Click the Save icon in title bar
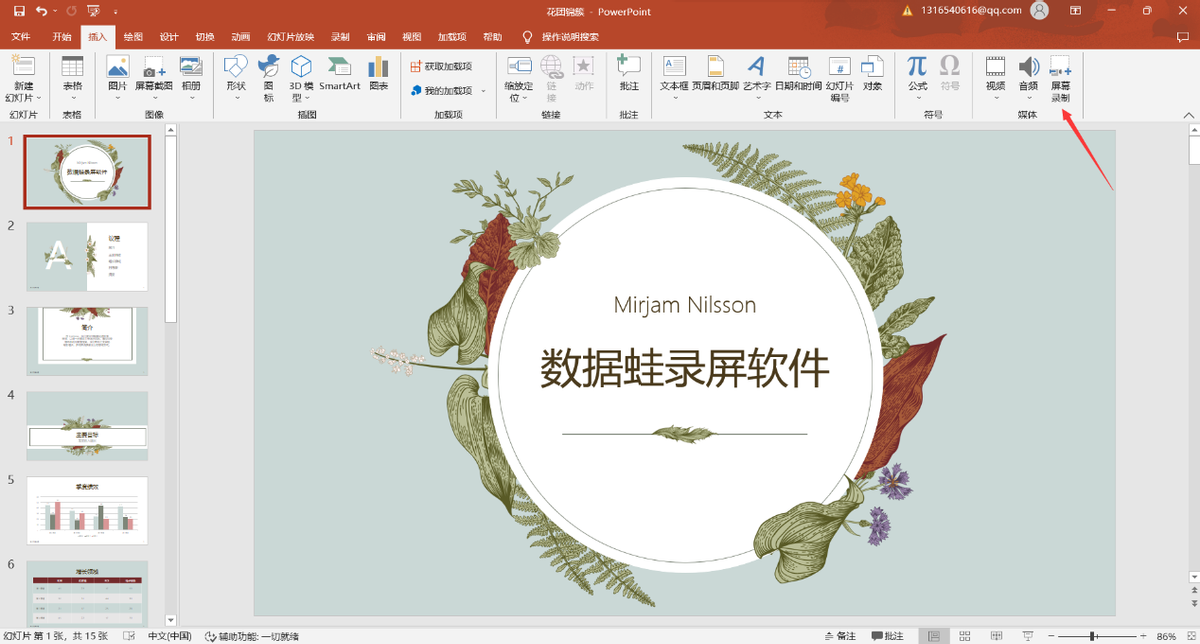The height and width of the screenshot is (644, 1200). coord(18,10)
